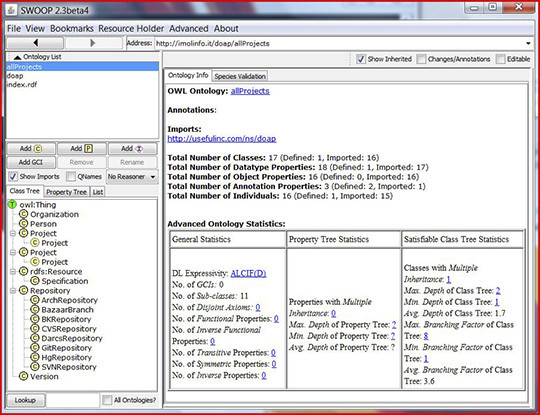Click the GitRepository class icon
The image size is (540, 415).
click(x=35, y=348)
